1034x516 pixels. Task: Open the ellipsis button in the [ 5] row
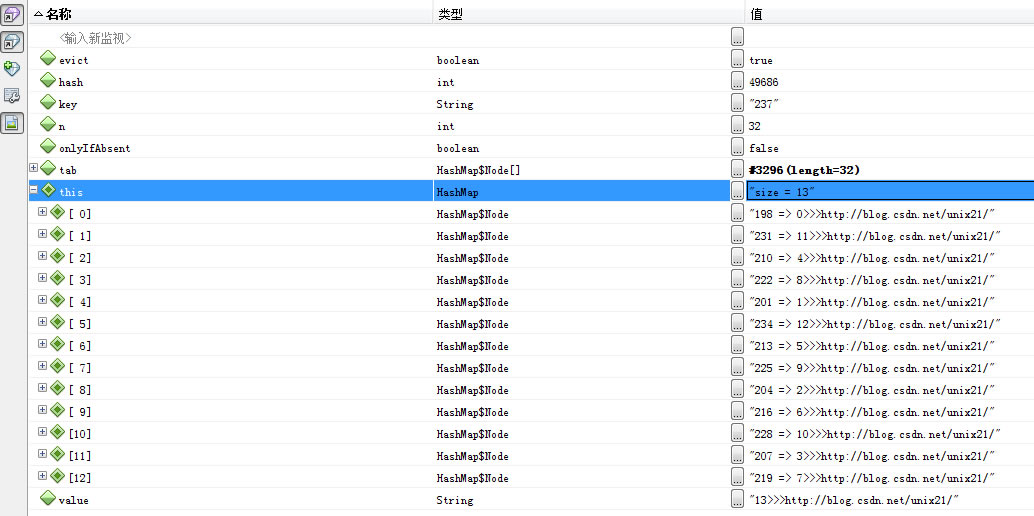click(737, 323)
